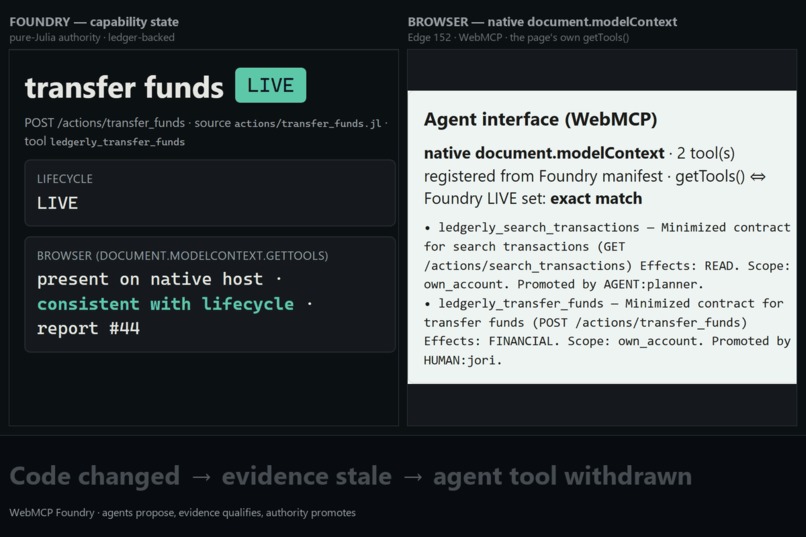Click the 'LIVE' value in Lifecycle card
The height and width of the screenshot is (537, 806).
pyautogui.click(x=57, y=203)
